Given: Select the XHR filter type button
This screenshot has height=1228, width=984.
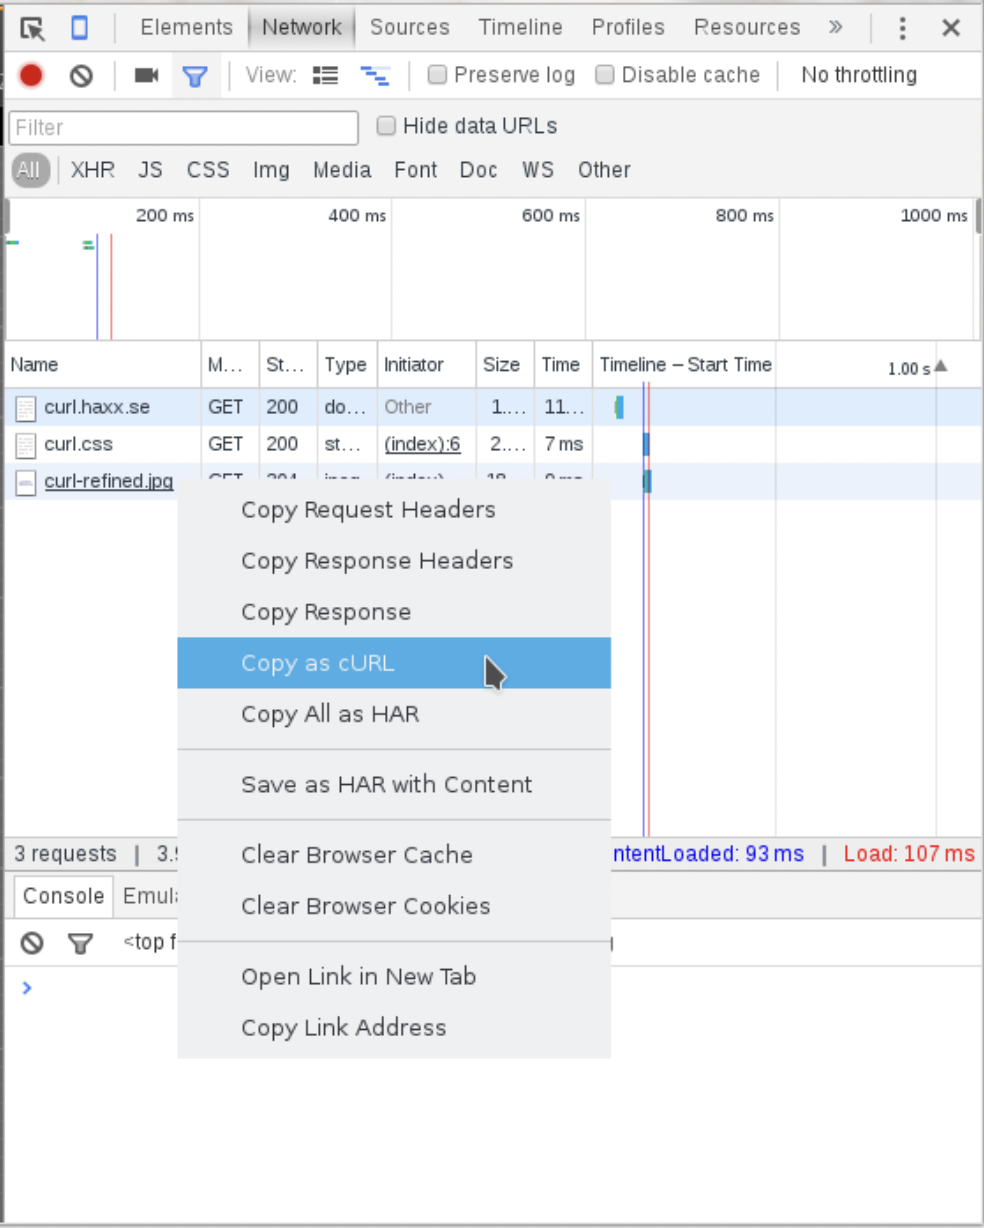Looking at the screenshot, I should 93,170.
